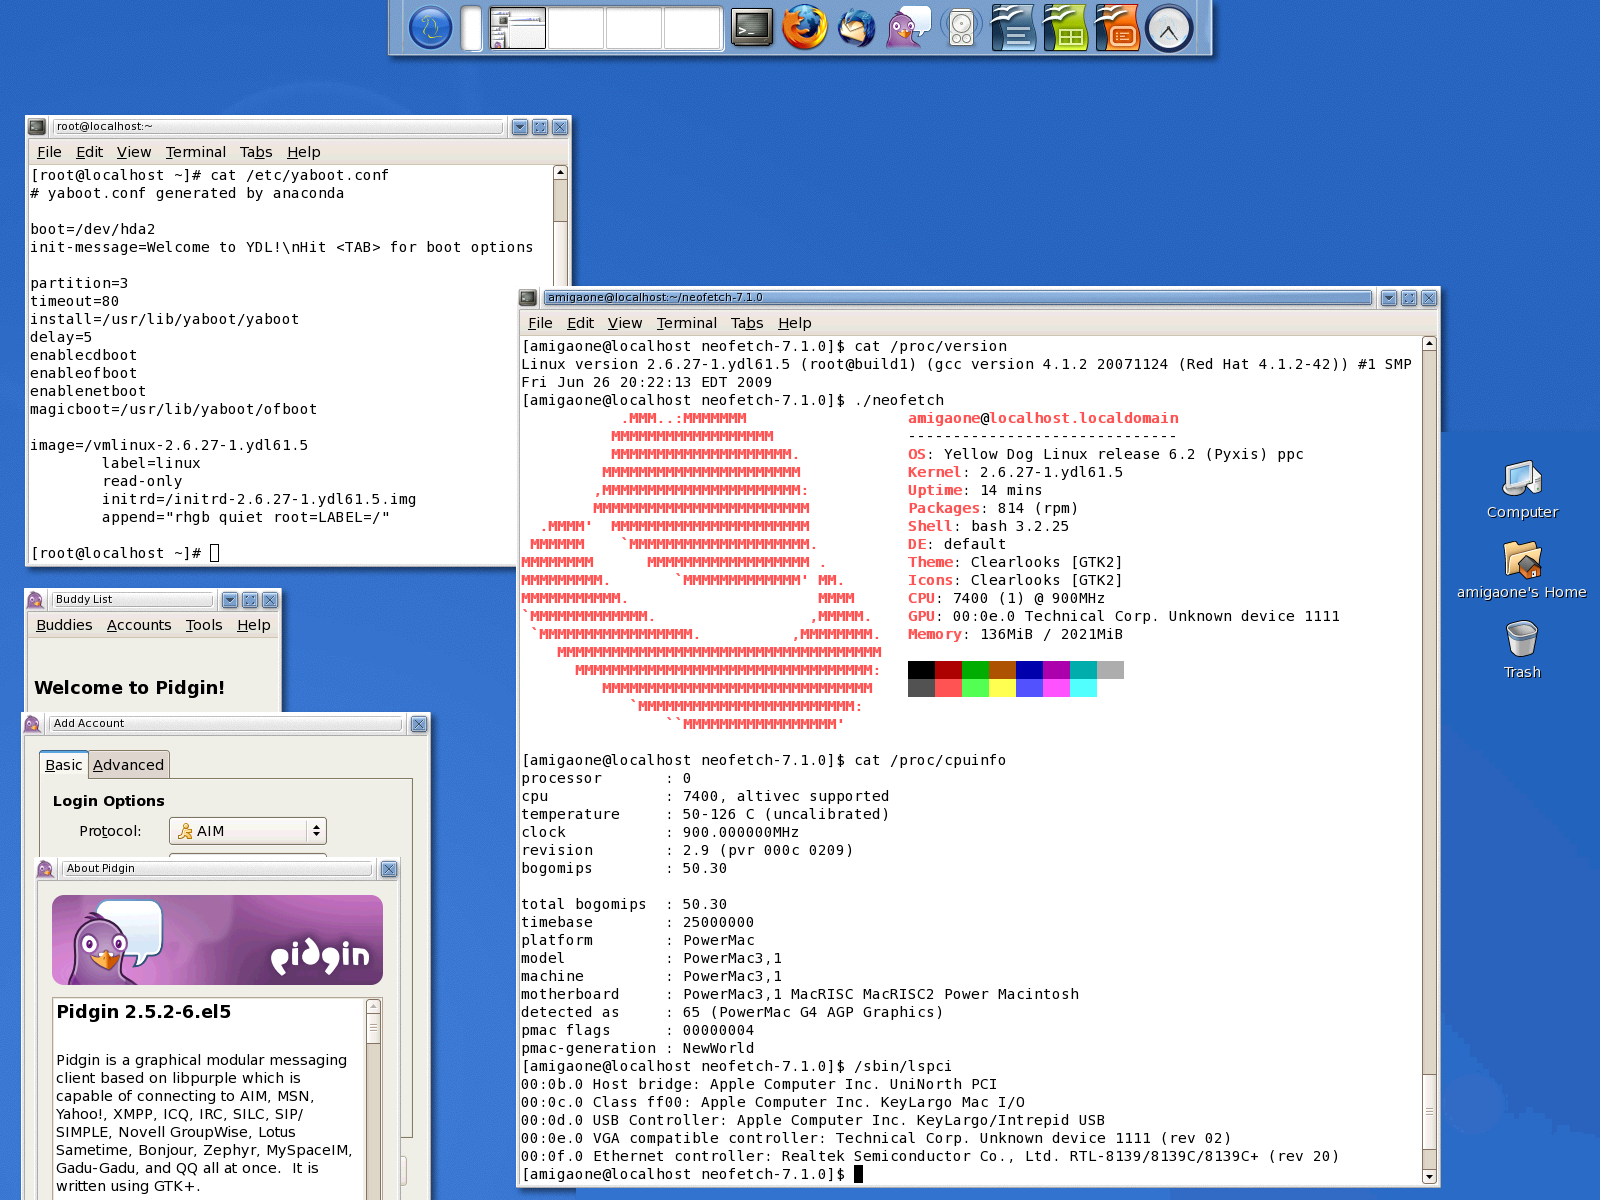Open Buddies menu in Buddy List
The width and height of the screenshot is (1600, 1200).
point(64,625)
